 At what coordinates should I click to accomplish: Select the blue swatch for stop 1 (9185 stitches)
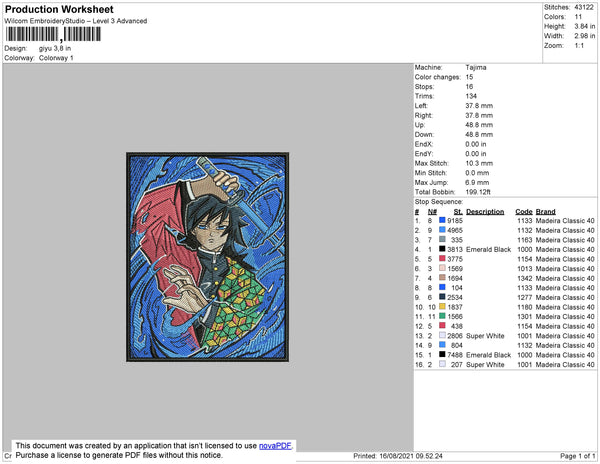coord(442,220)
